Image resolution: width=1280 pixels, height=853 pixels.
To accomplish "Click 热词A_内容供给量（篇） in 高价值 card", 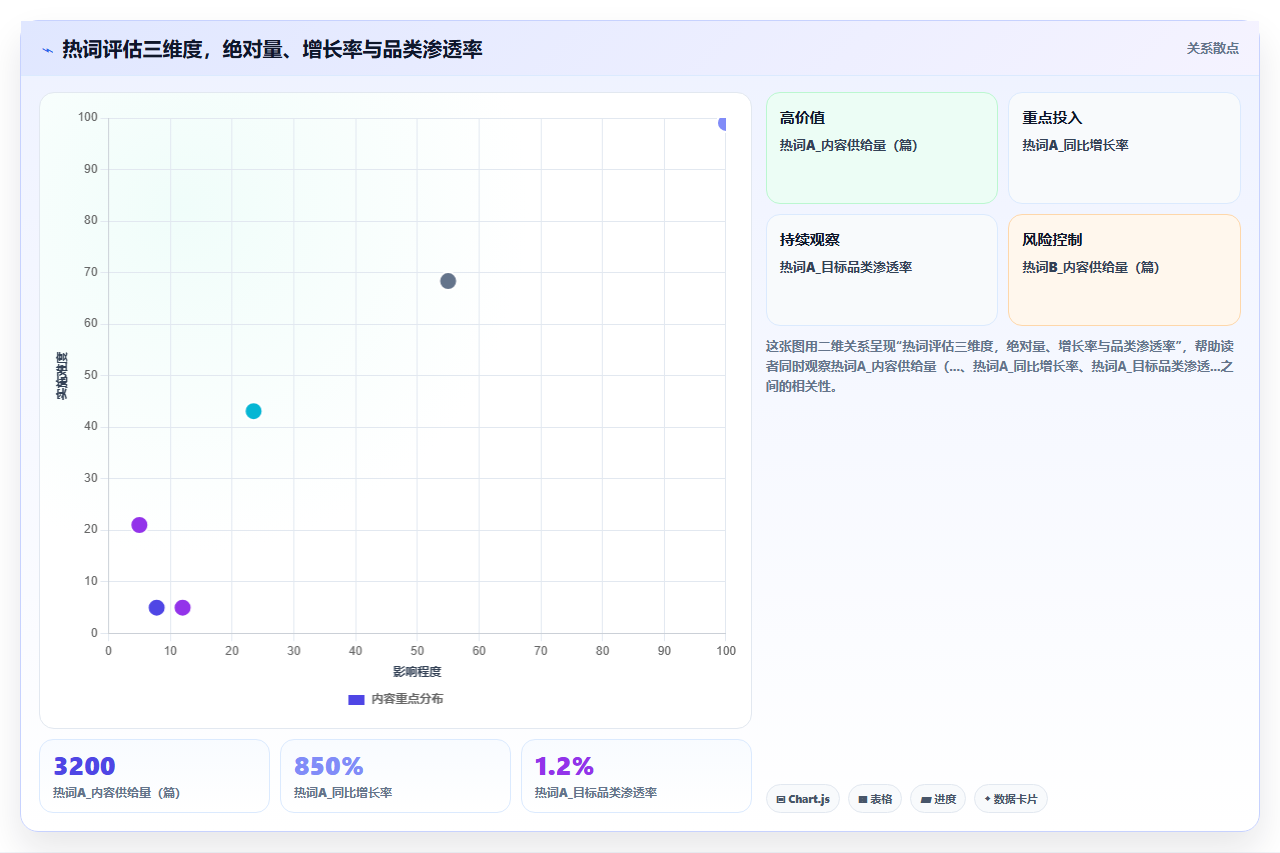I will coord(849,146).
